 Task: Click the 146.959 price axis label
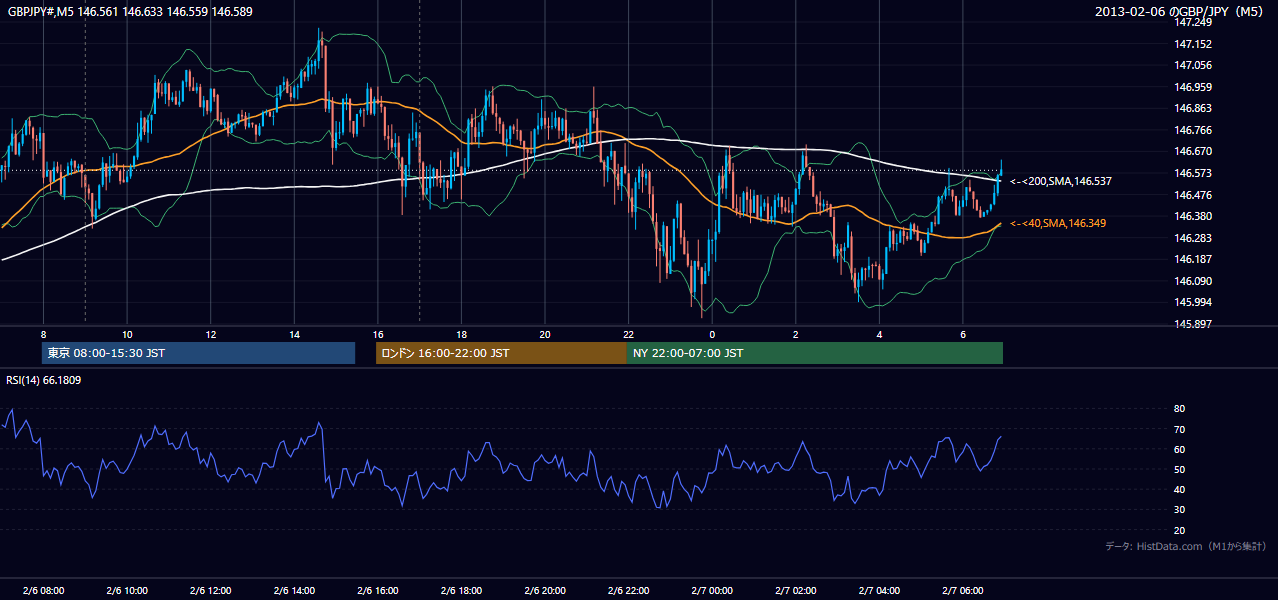point(1193,87)
